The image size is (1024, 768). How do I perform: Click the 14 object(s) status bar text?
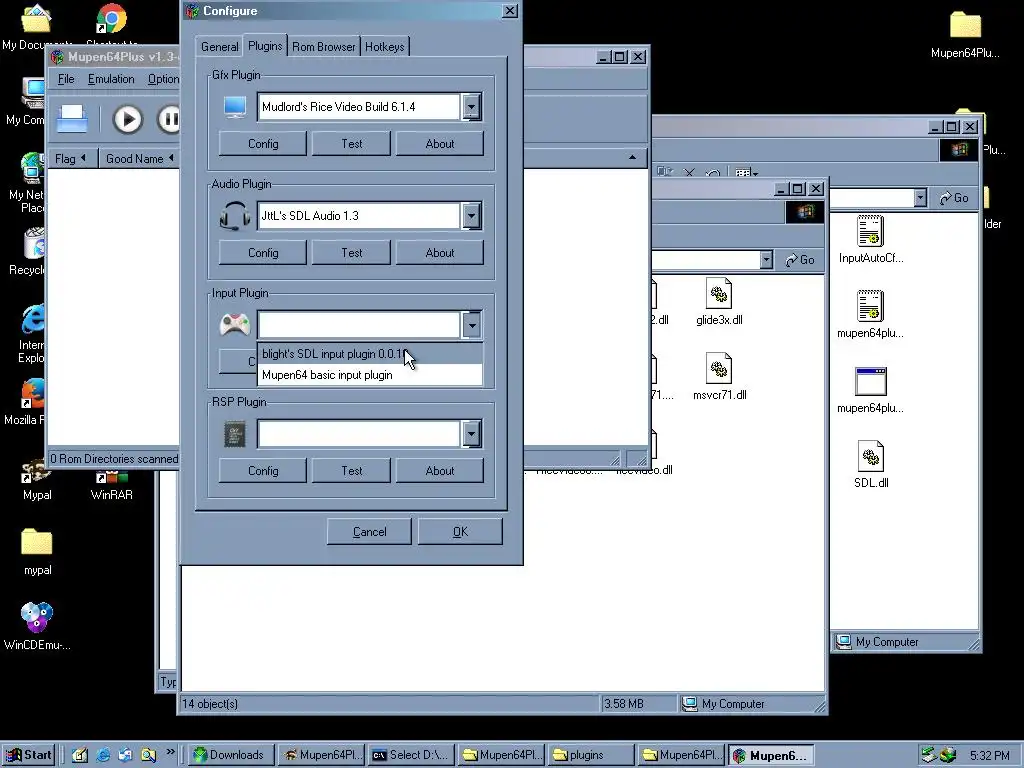coord(210,704)
